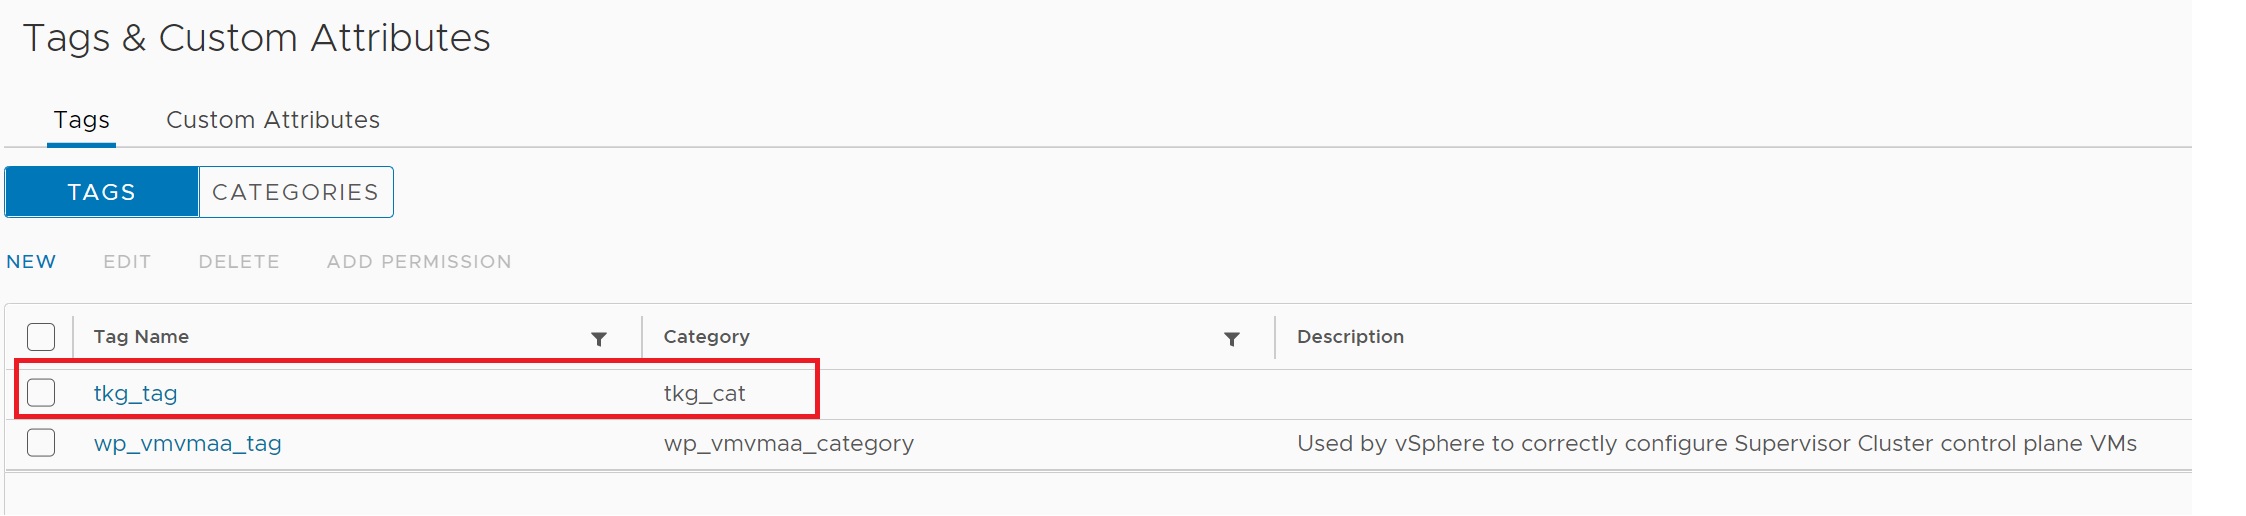The image size is (2246, 516).
Task: Switch to the Custom Attributes tab
Action: (x=272, y=120)
